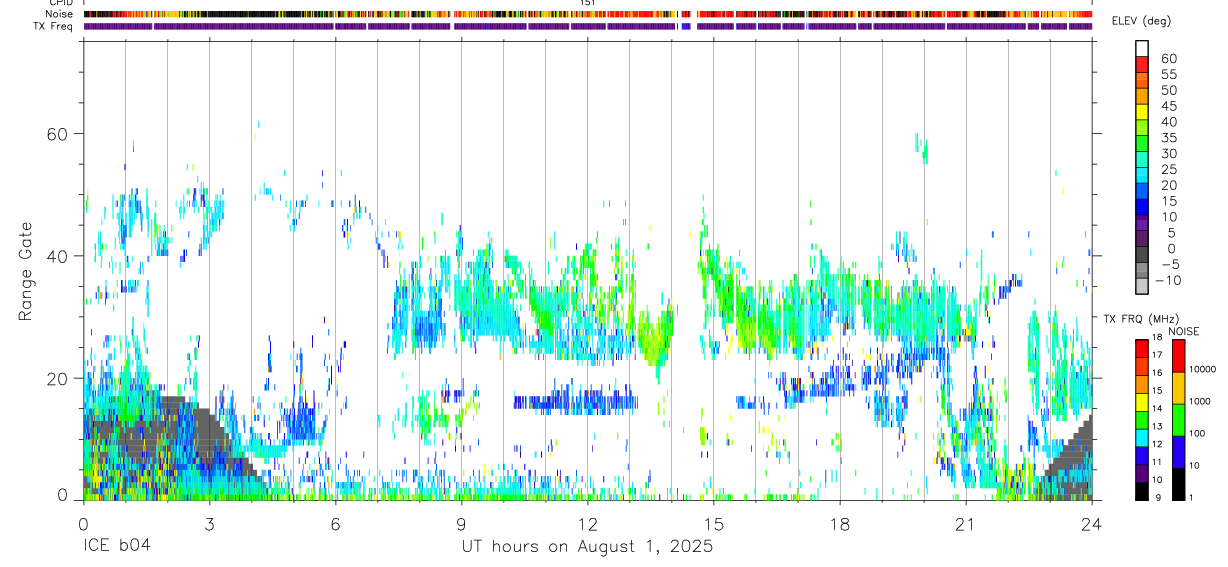Select the 40 label on elevation colorbar
1228x567 pixels.
point(1169,122)
